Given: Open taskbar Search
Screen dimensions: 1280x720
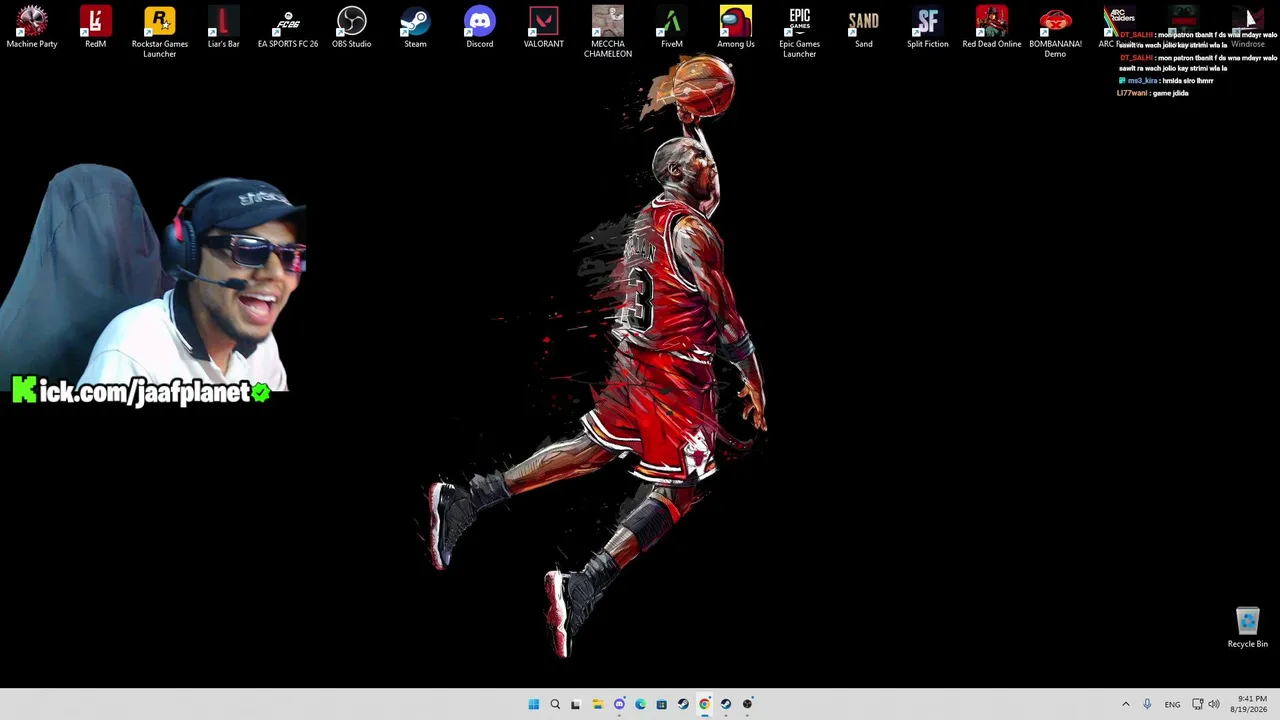Looking at the screenshot, I should click(x=555, y=704).
